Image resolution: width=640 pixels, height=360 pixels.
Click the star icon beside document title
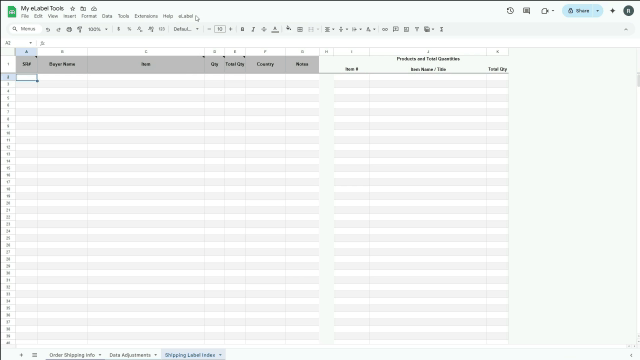tap(73, 9)
